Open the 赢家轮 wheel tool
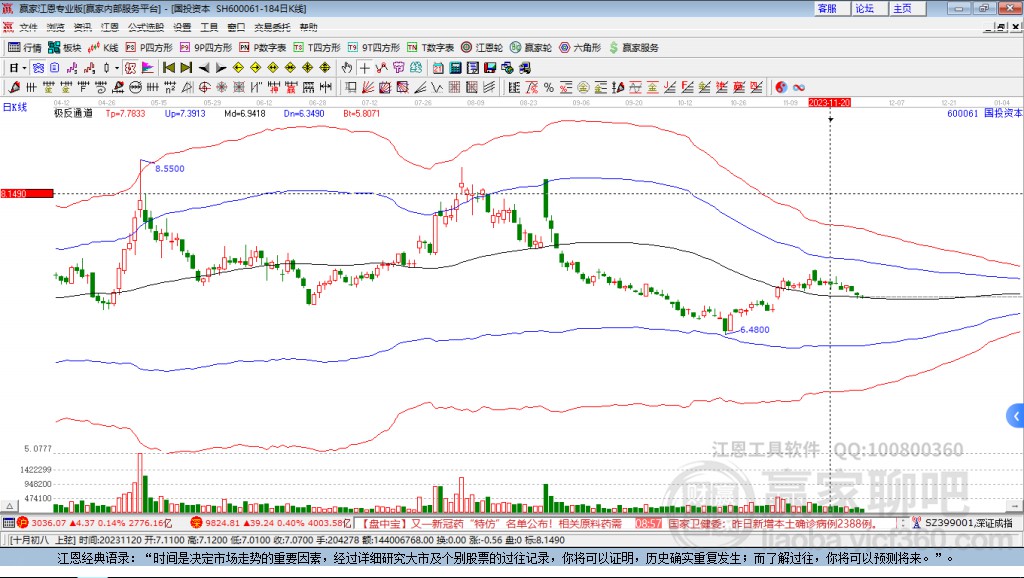 531,48
